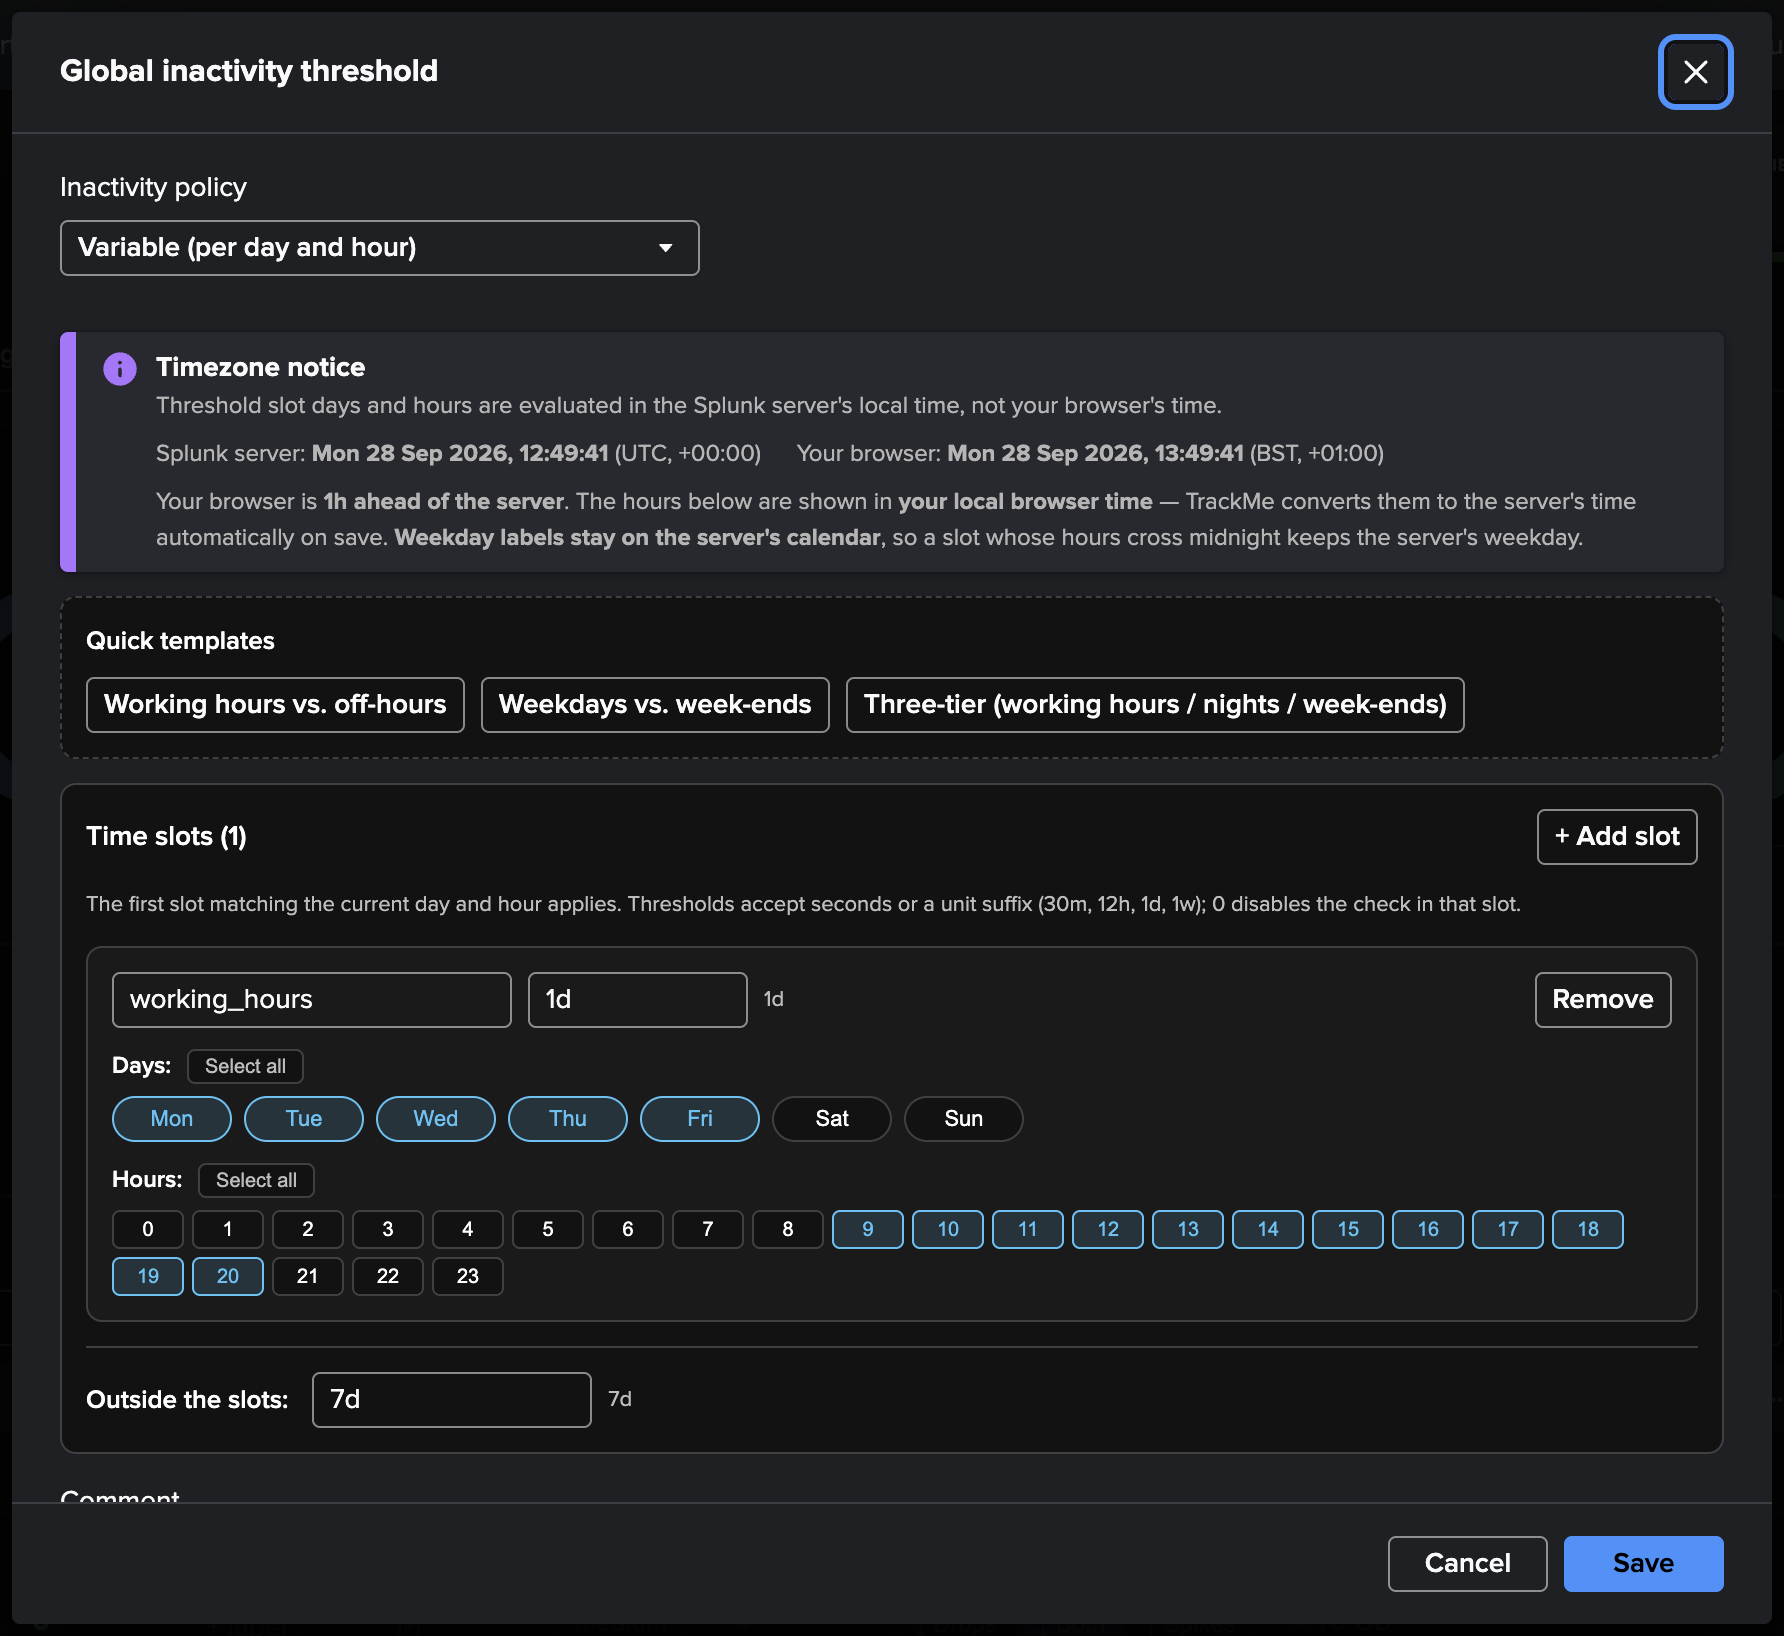Viewport: 1784px width, 1636px height.
Task: Disable hour 15
Action: [x=1348, y=1229]
